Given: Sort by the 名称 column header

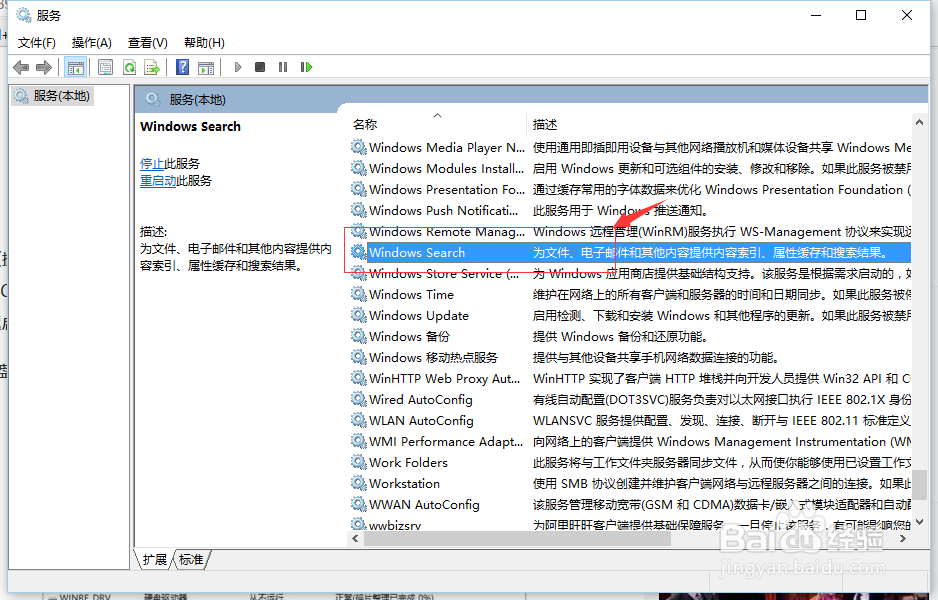Looking at the screenshot, I should [x=364, y=124].
